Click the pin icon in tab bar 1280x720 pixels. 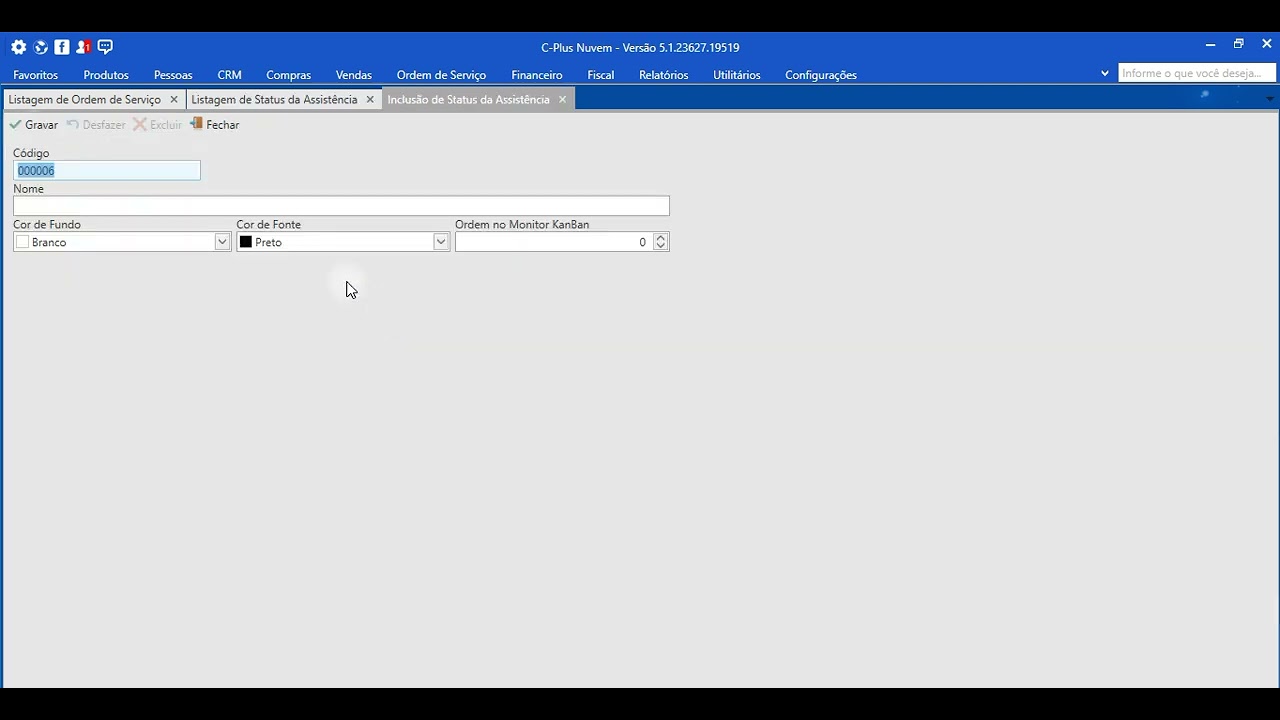pos(1205,96)
